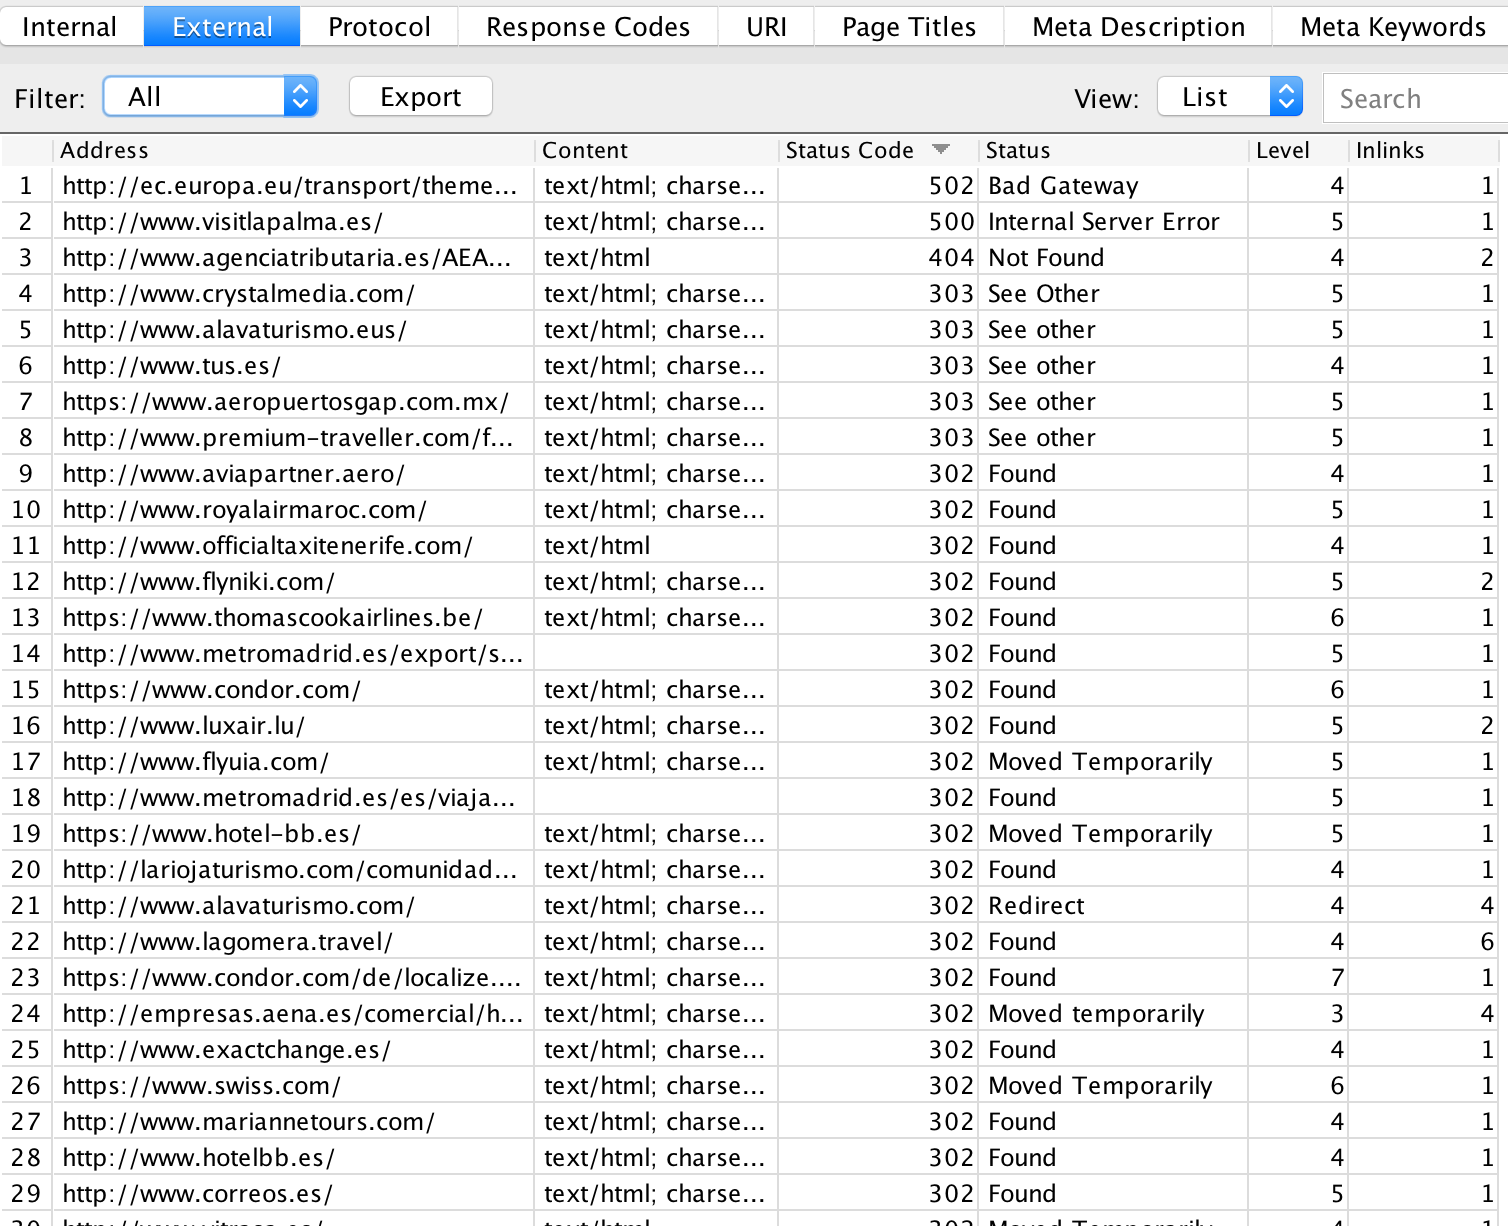
Task: Open the Filter dropdown set to All
Action: (x=211, y=97)
